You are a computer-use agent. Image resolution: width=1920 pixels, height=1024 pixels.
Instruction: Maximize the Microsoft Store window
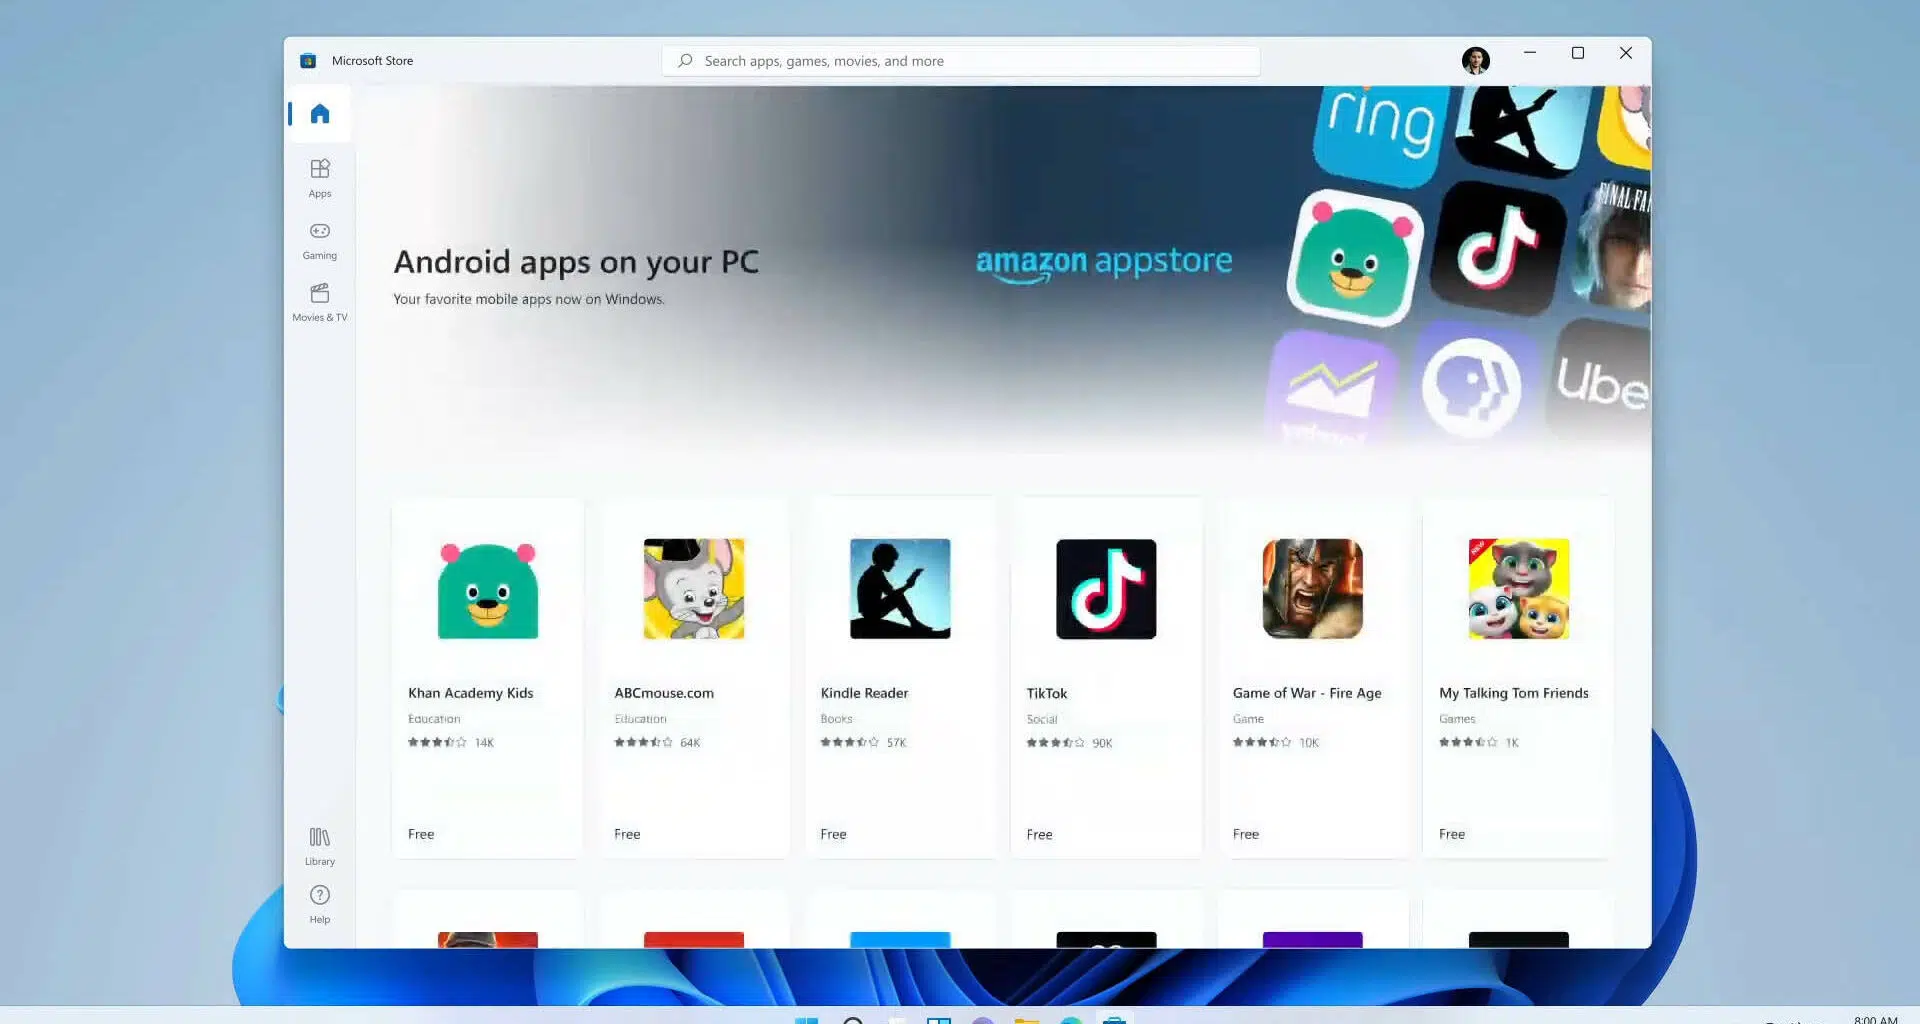click(x=1578, y=53)
